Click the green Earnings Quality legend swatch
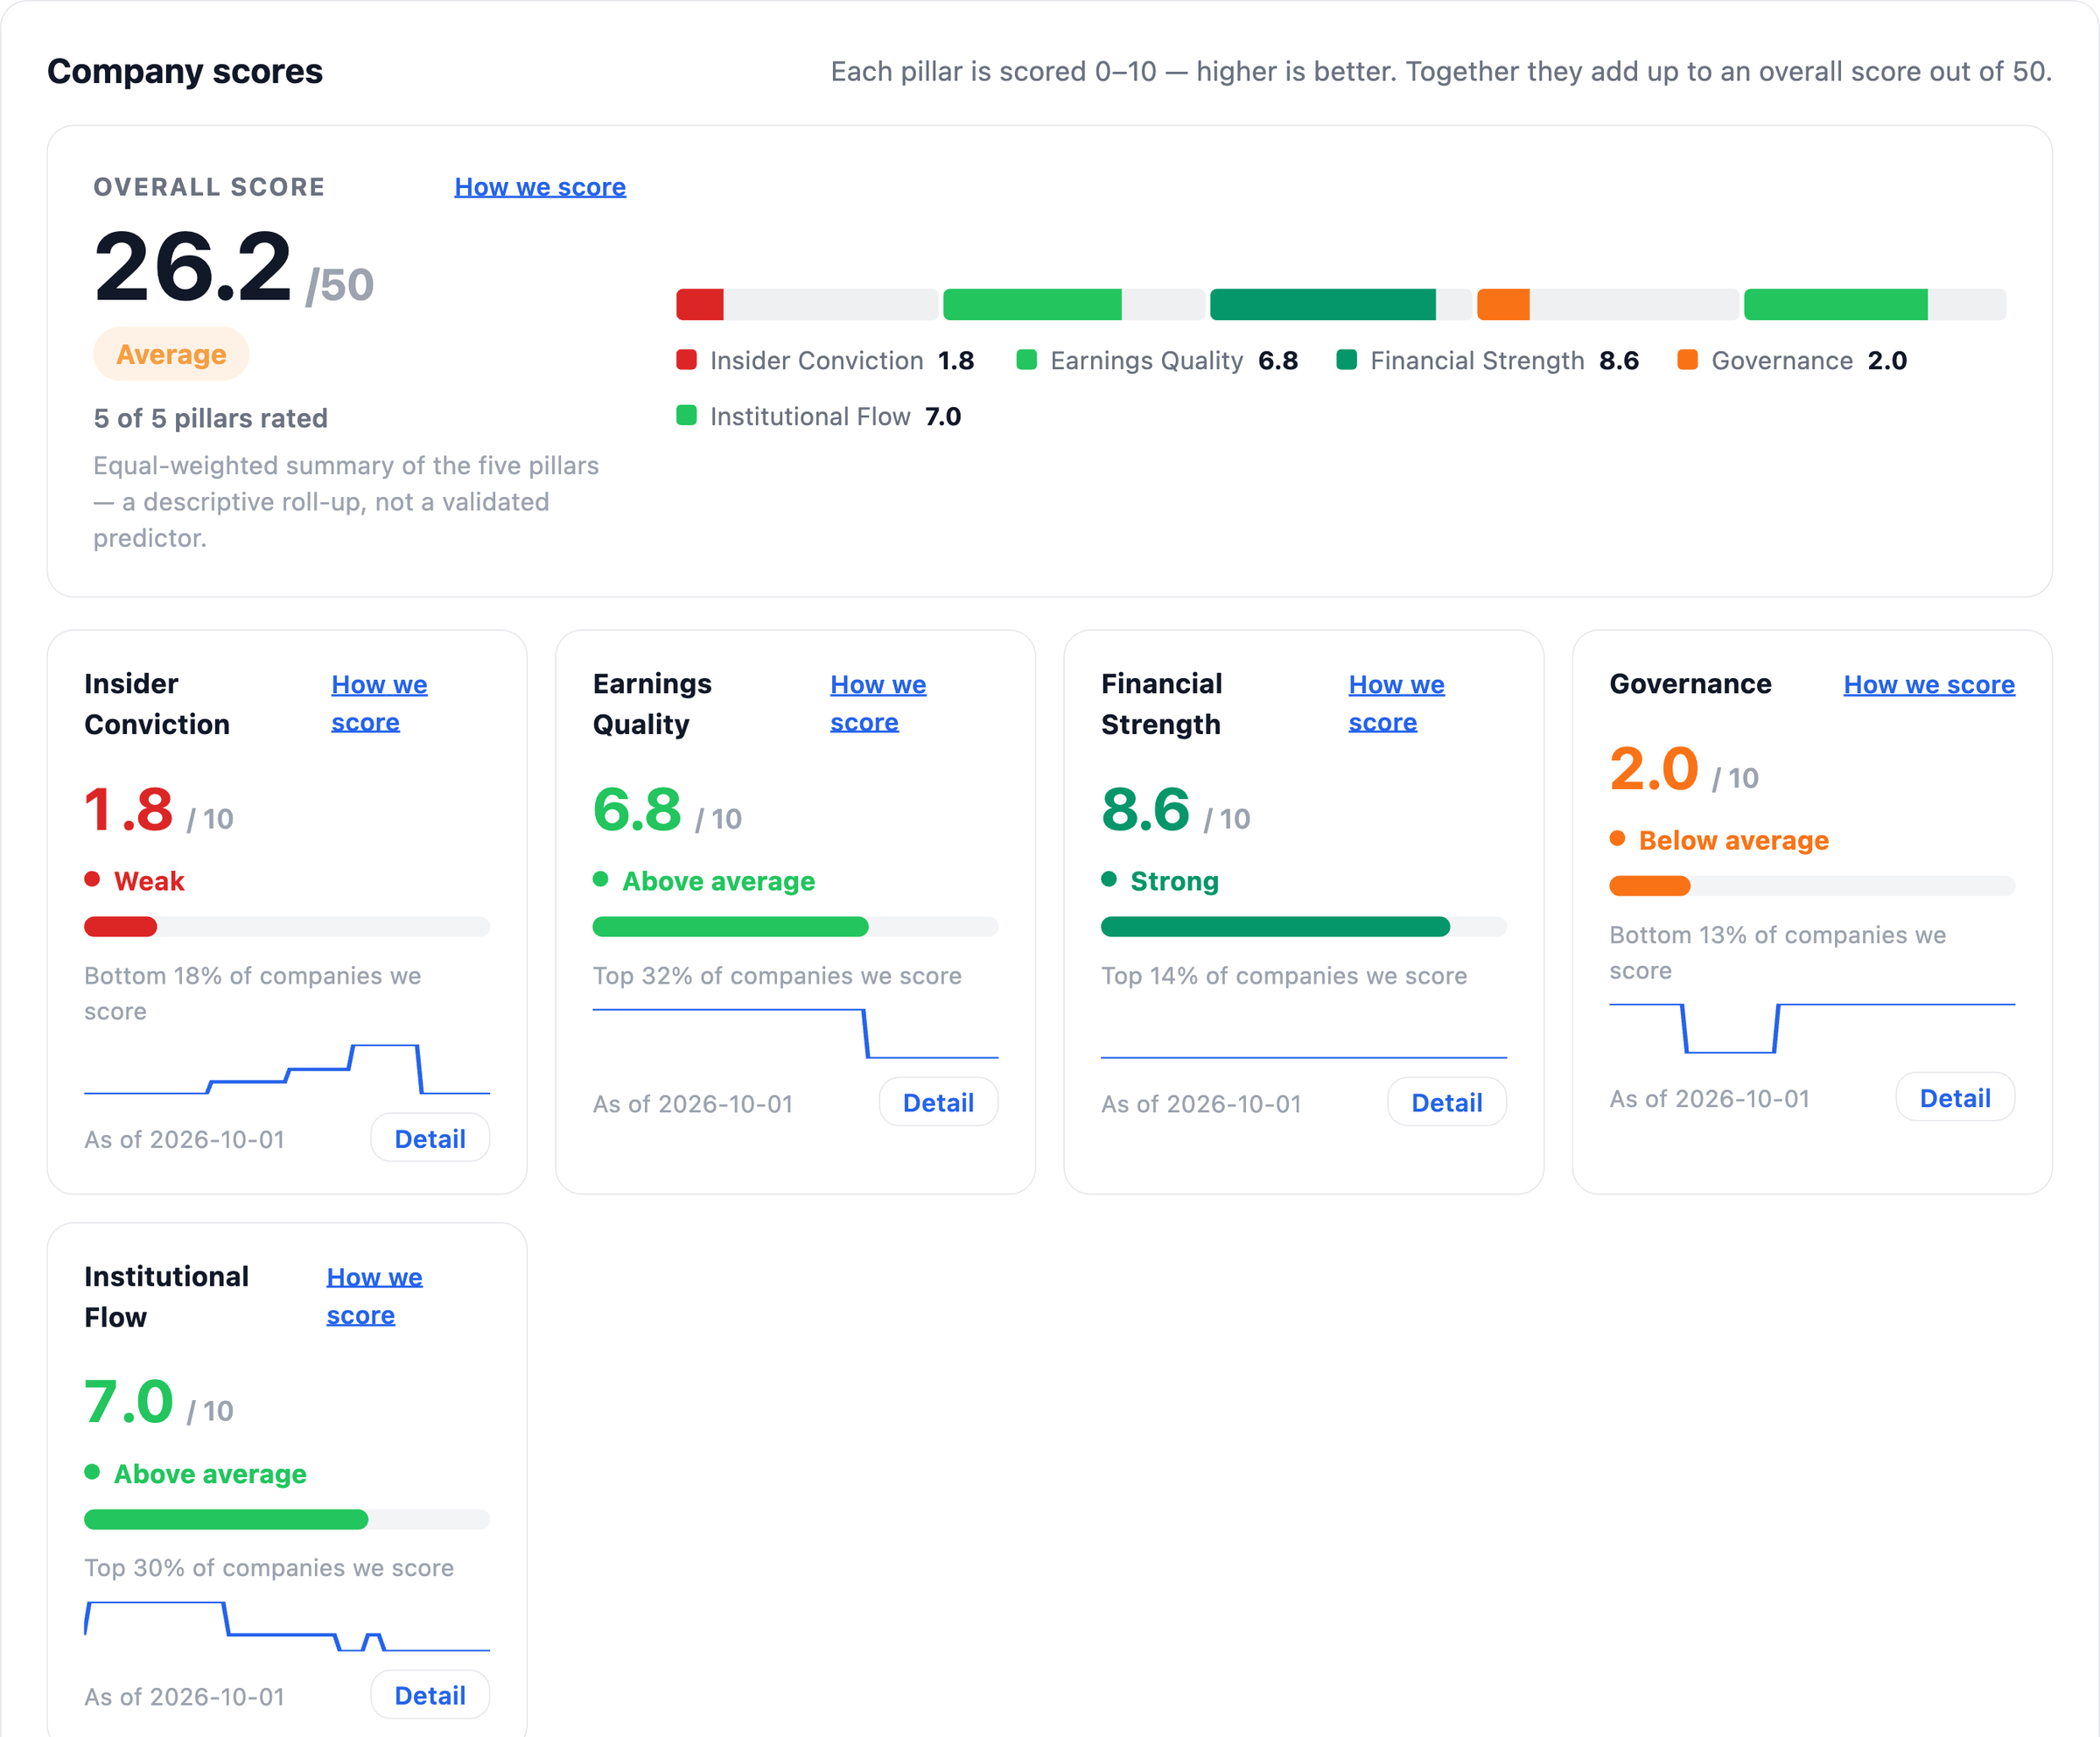Viewport: 2100px width, 1737px height. click(1026, 360)
